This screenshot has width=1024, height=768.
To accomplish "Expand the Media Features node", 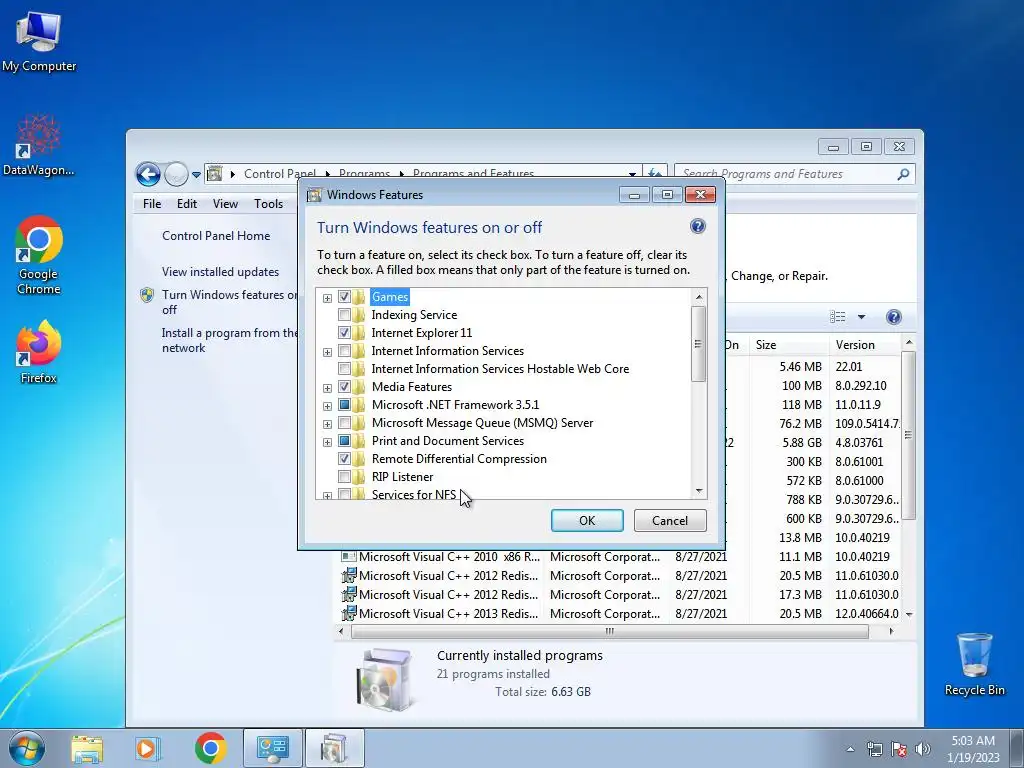I will (327, 388).
